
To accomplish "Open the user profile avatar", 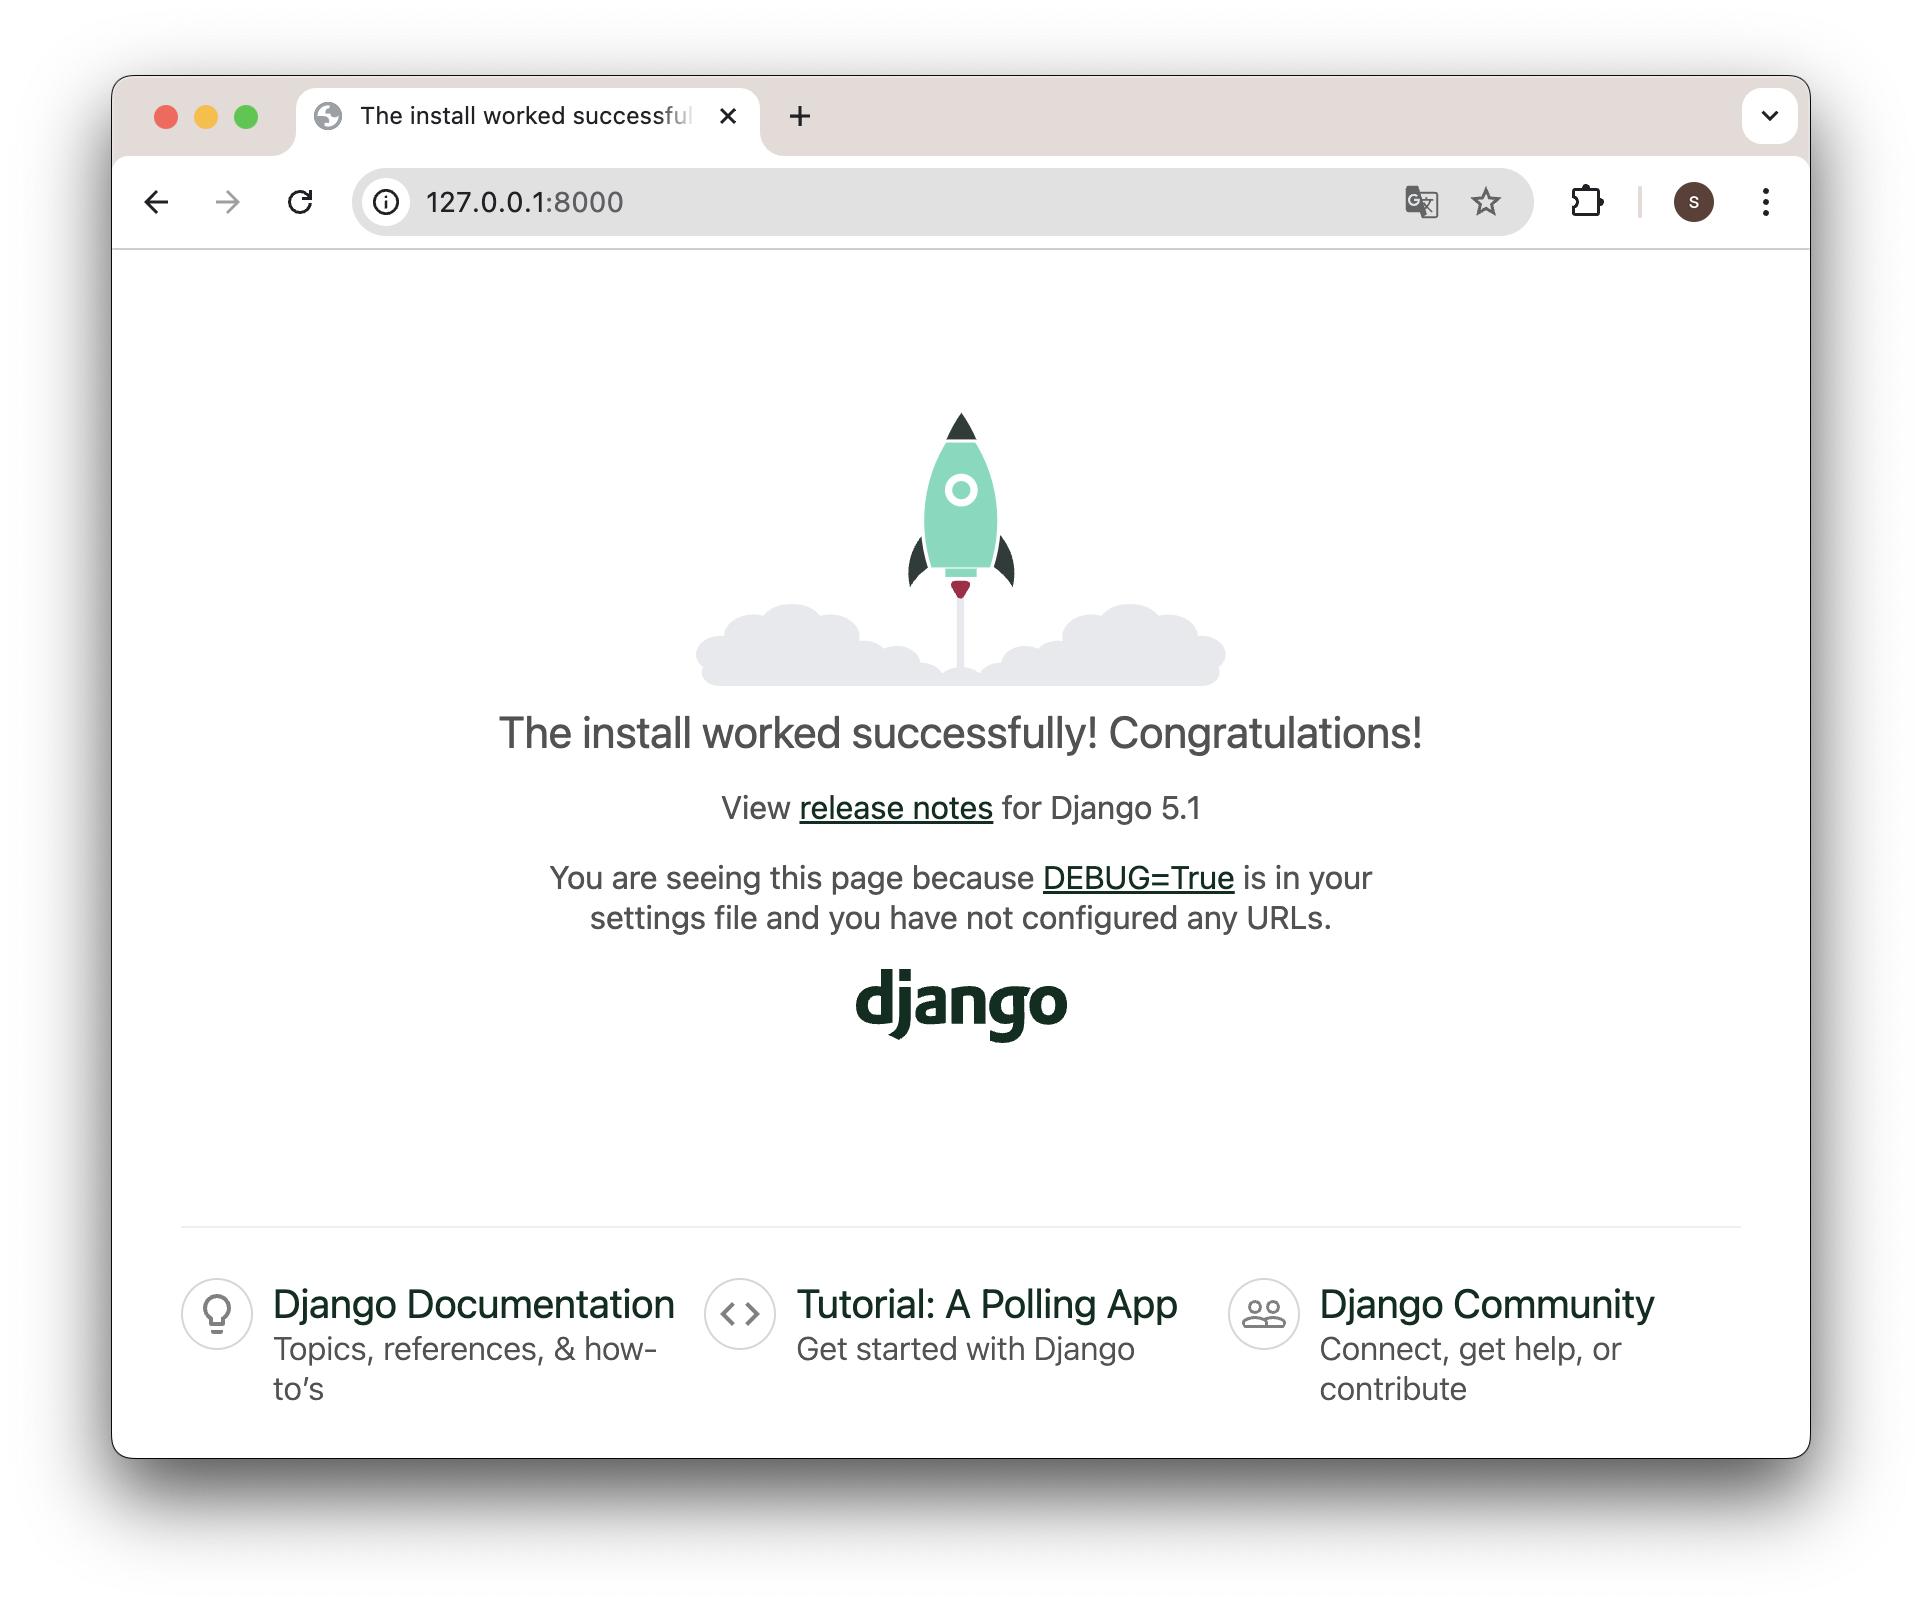I will (x=1693, y=202).
